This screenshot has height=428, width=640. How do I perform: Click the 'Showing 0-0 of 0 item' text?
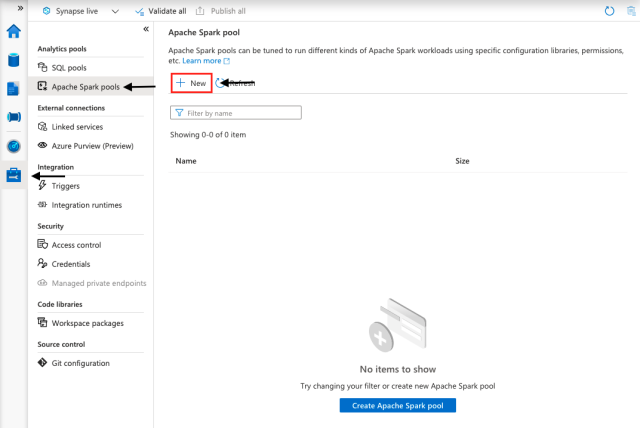click(x=208, y=135)
